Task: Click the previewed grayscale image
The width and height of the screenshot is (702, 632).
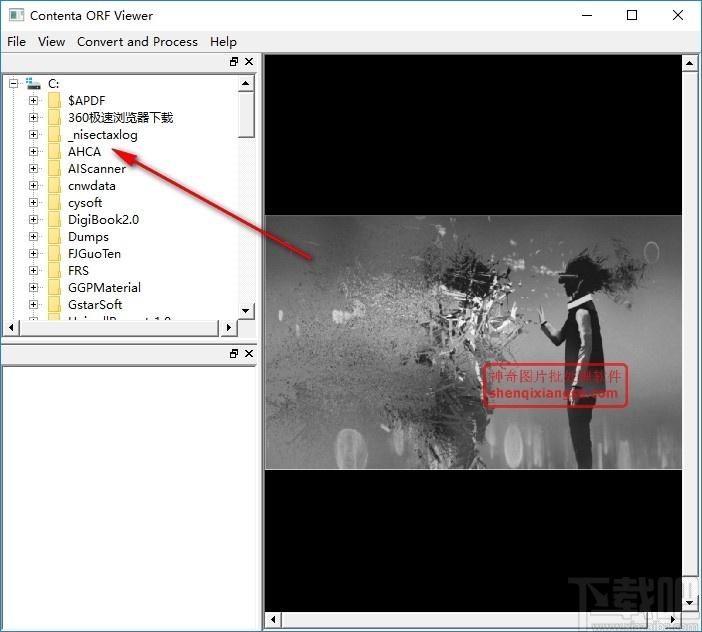Action: (473, 342)
